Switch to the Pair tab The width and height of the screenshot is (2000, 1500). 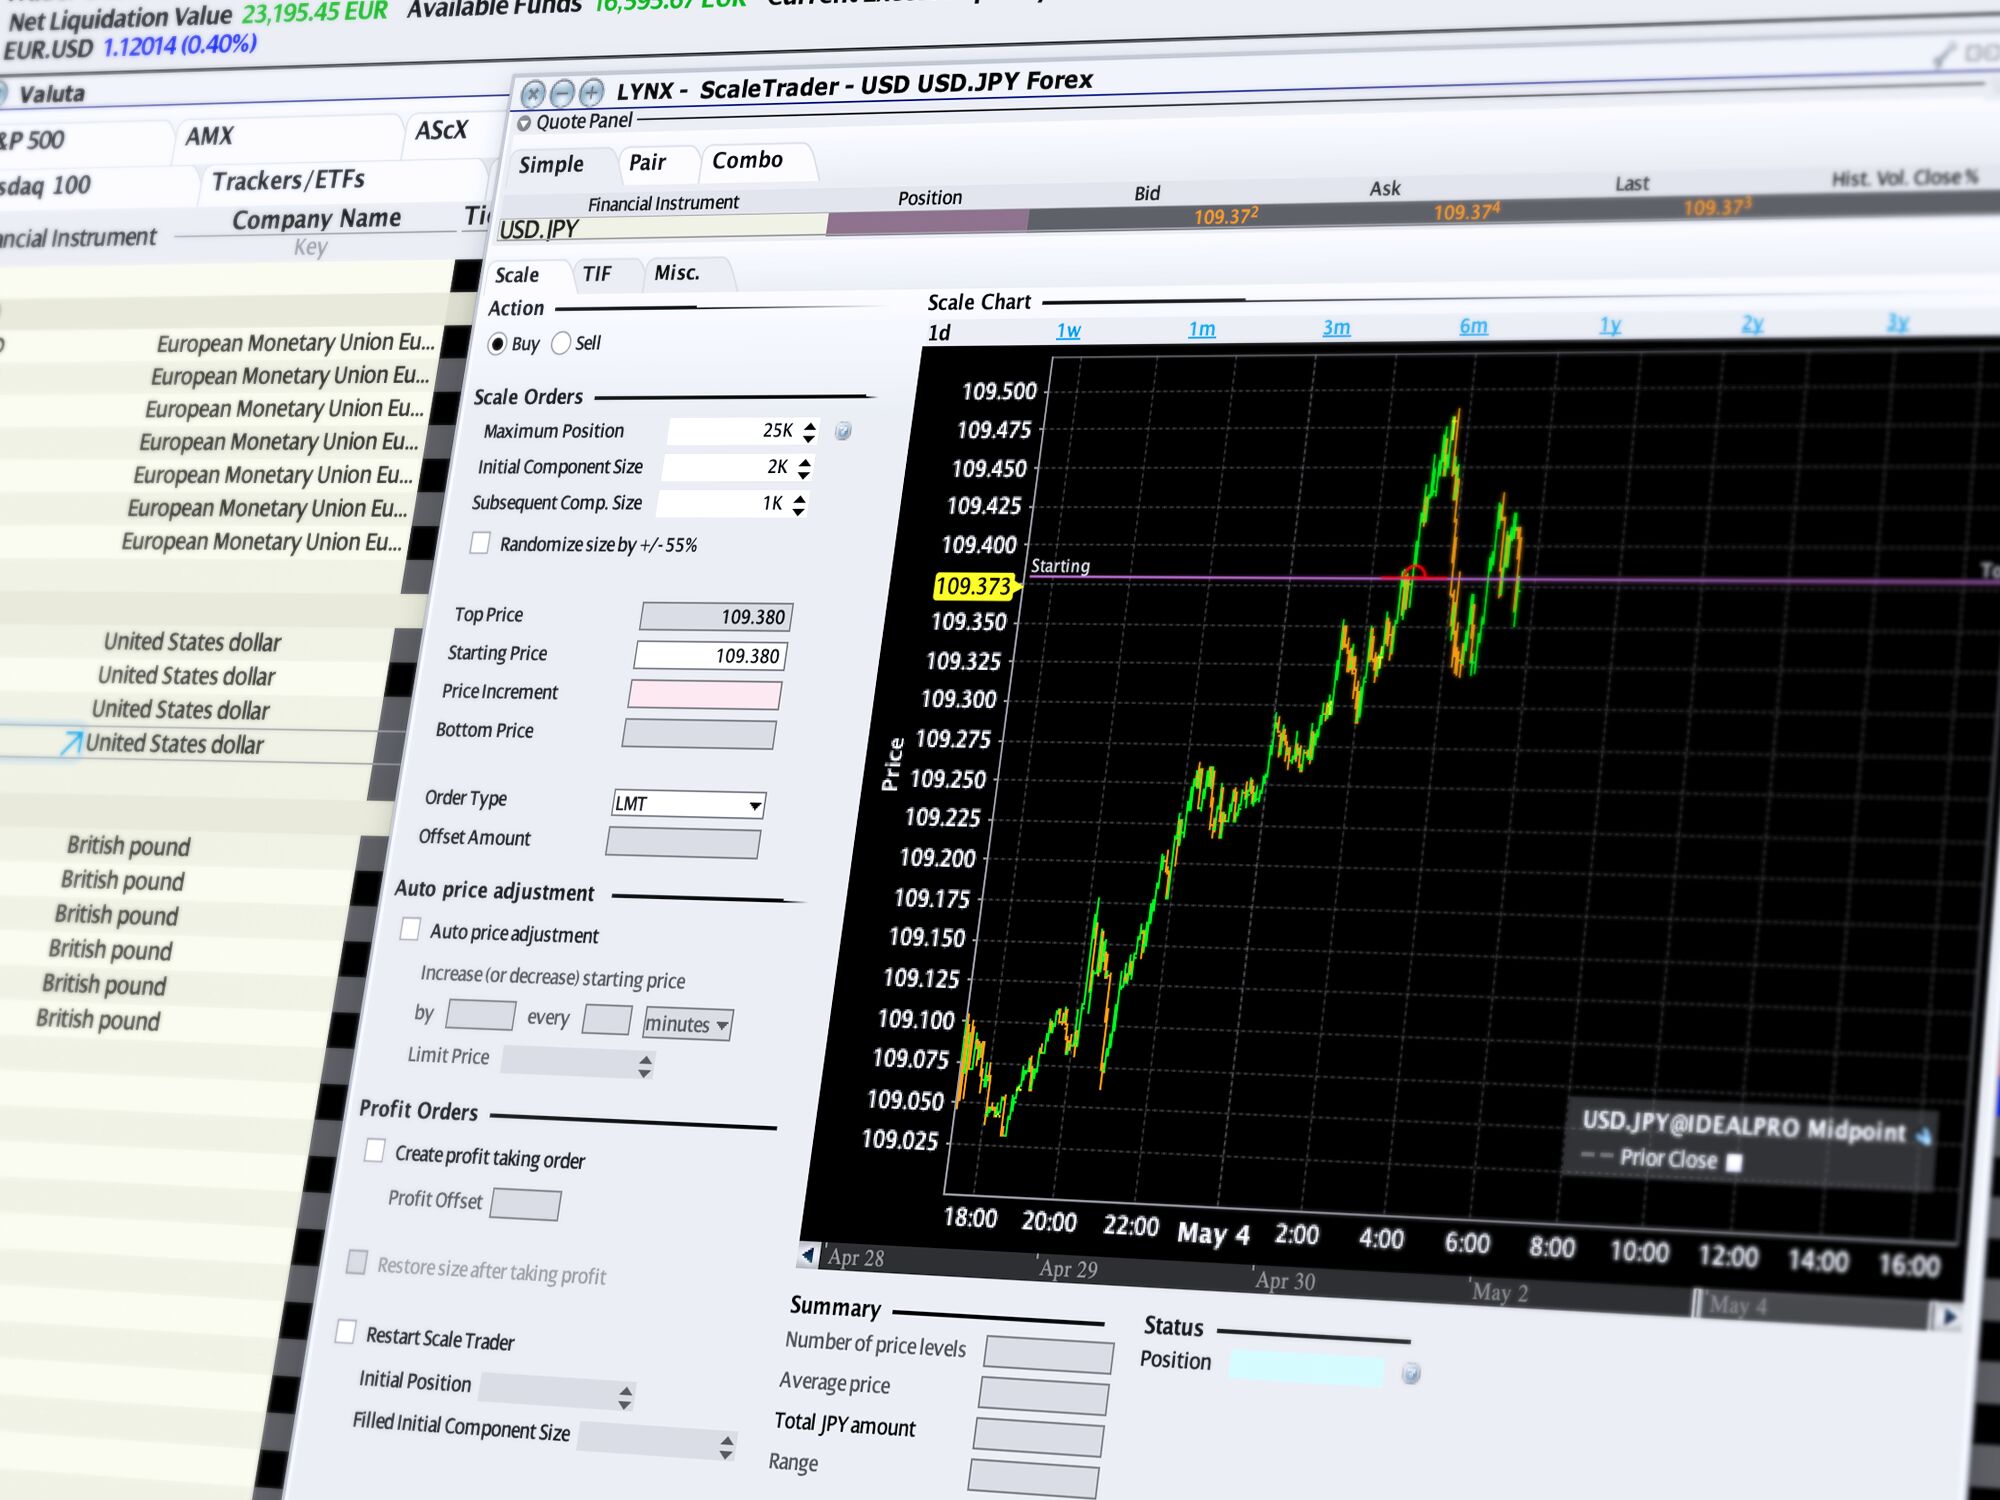point(647,162)
